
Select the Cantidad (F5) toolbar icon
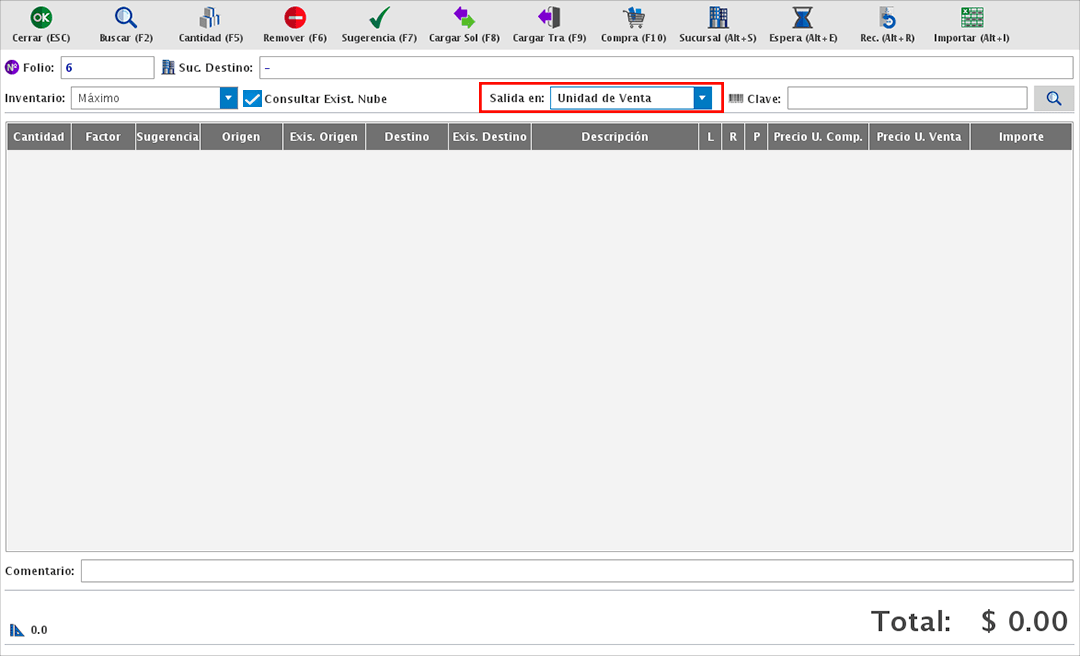(x=210, y=18)
